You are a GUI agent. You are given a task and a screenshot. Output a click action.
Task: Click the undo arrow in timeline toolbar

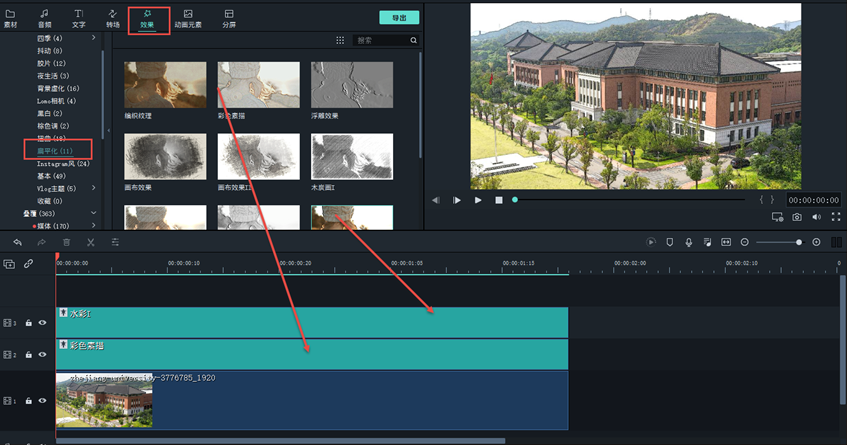pos(18,242)
